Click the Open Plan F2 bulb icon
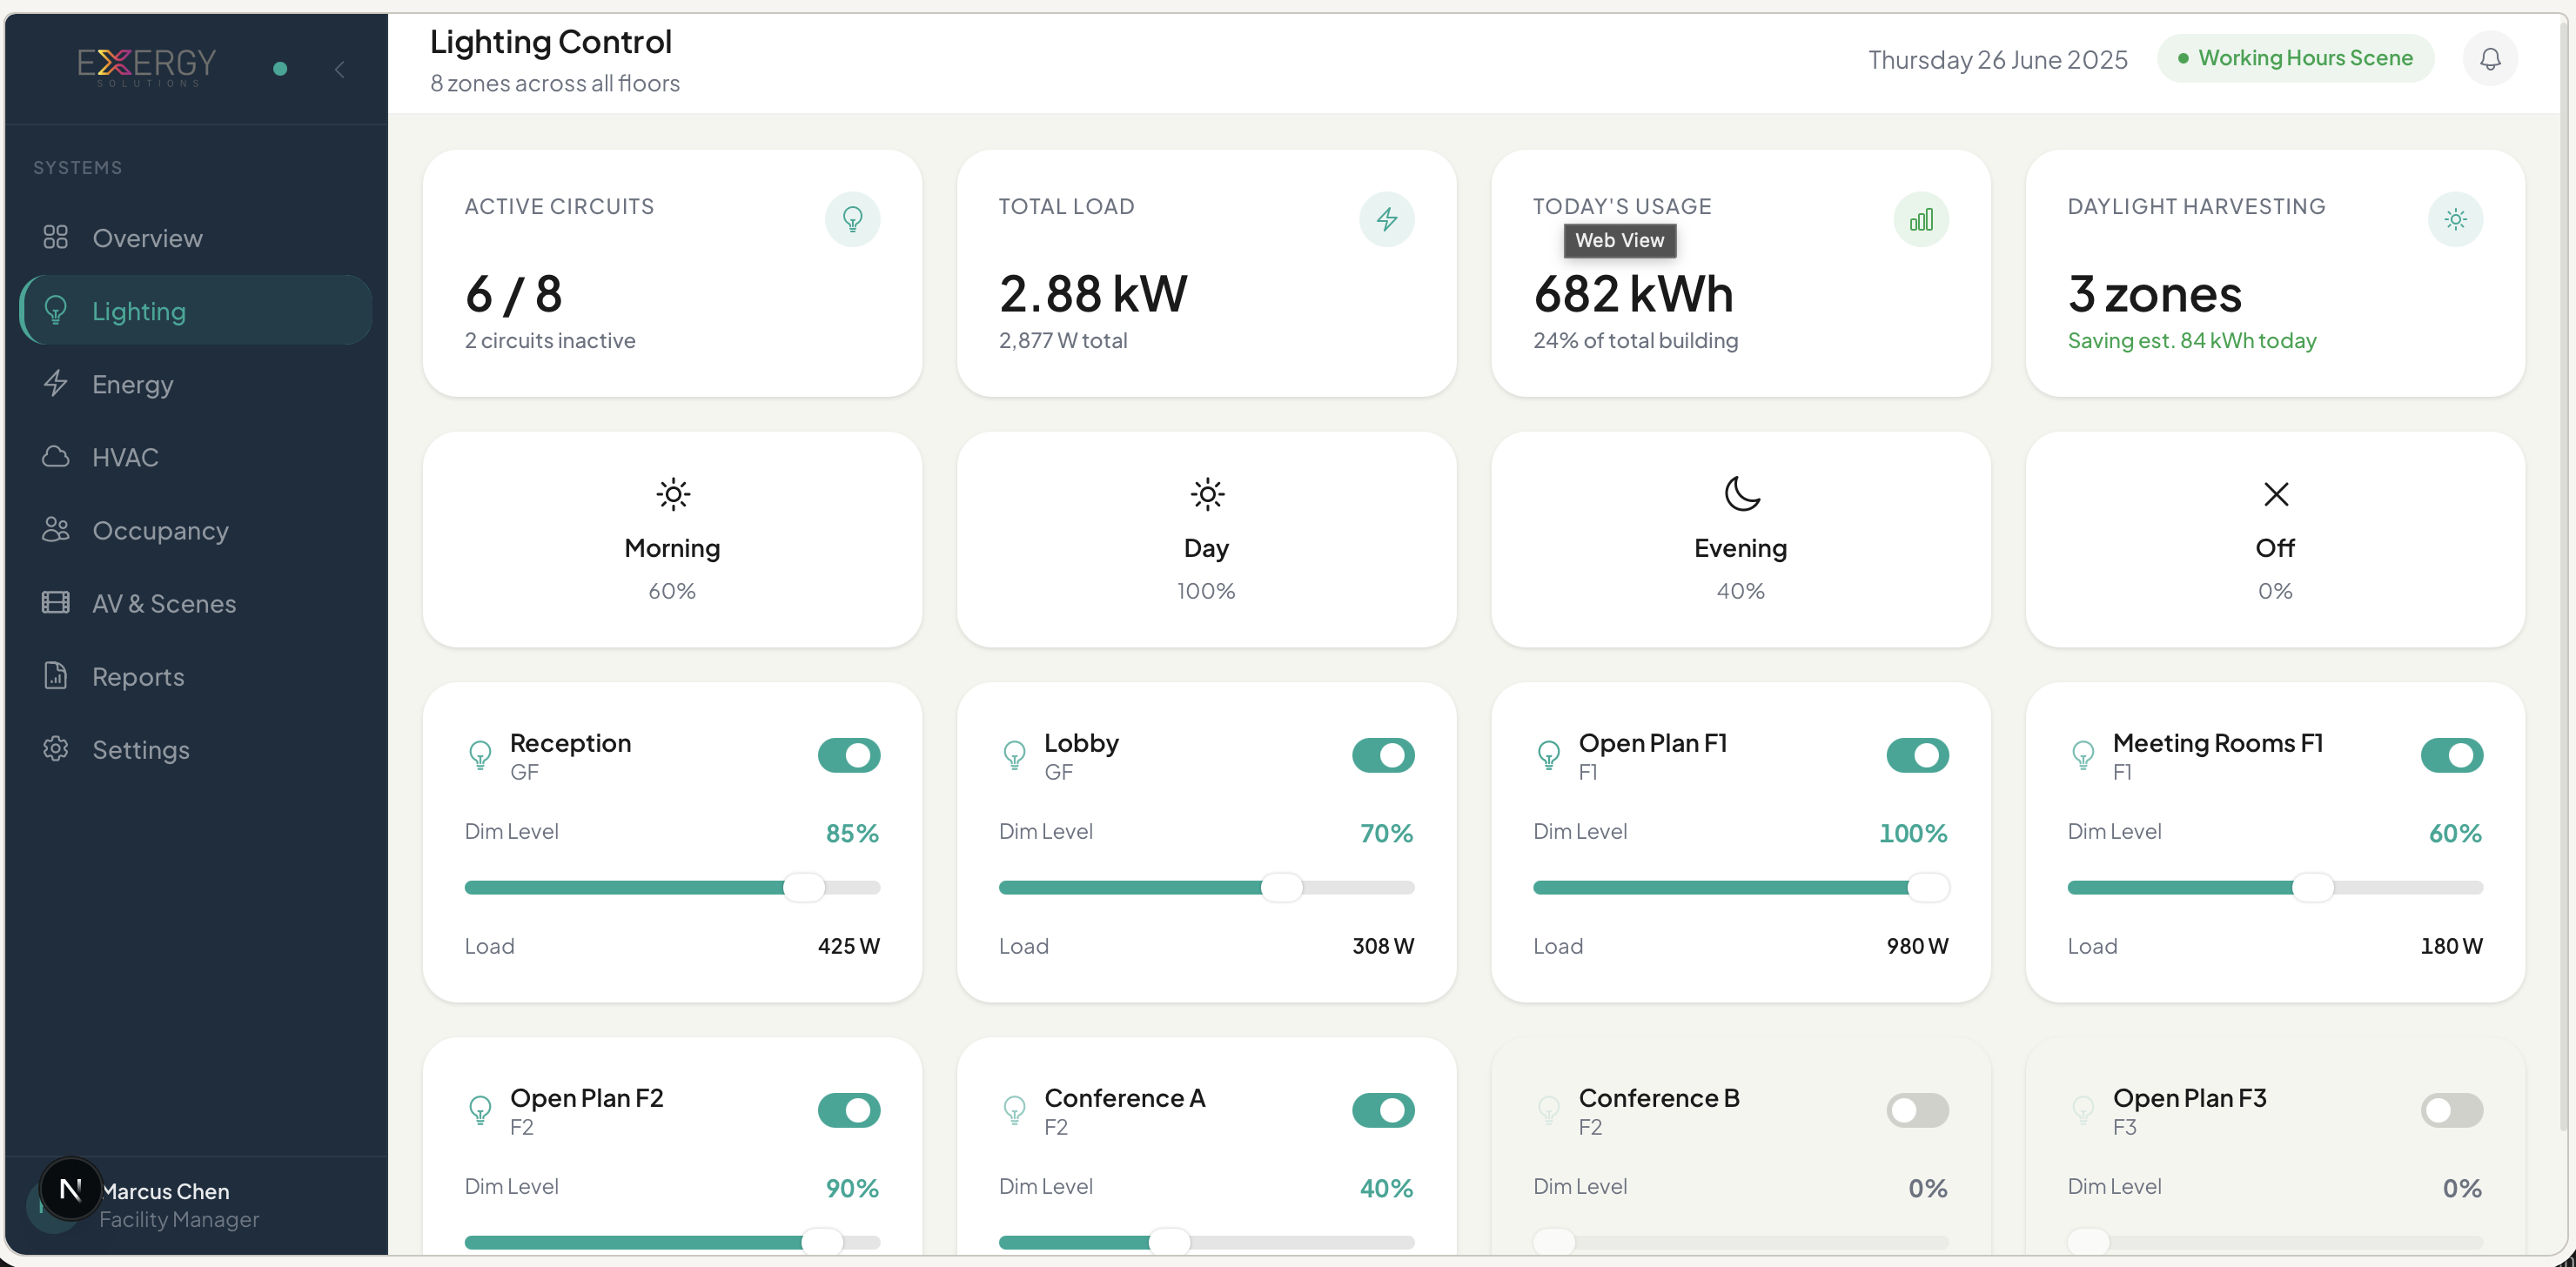This screenshot has width=2576, height=1267. (480, 1110)
